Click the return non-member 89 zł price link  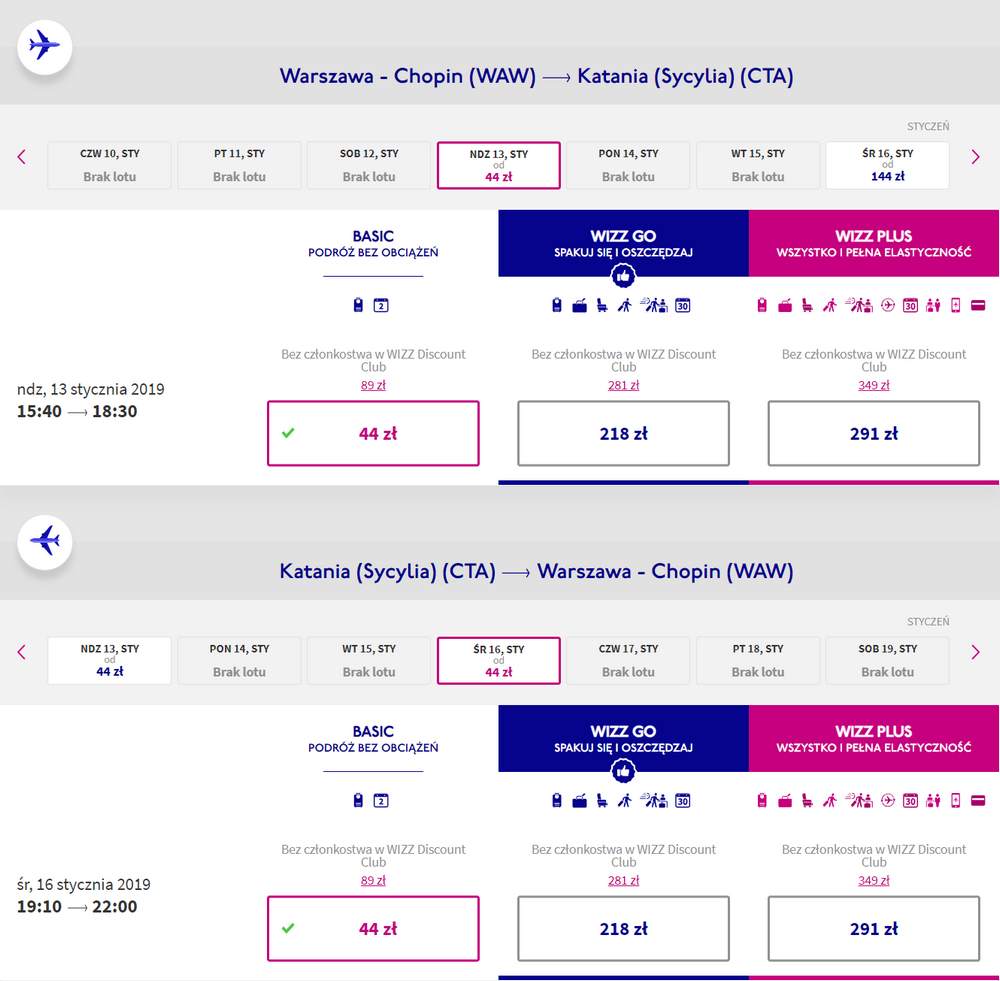point(373,880)
